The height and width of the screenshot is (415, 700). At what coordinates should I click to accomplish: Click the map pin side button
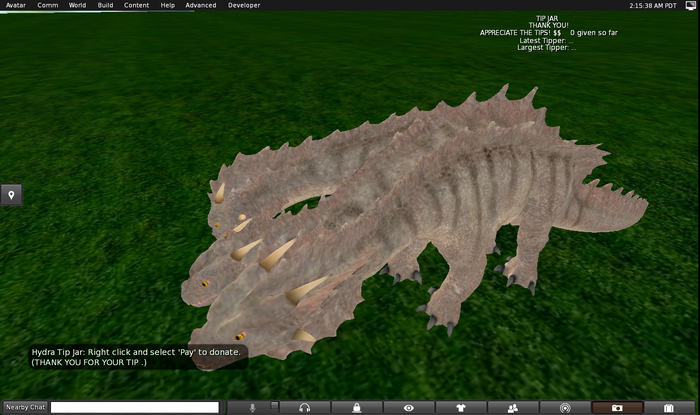pos(11,195)
